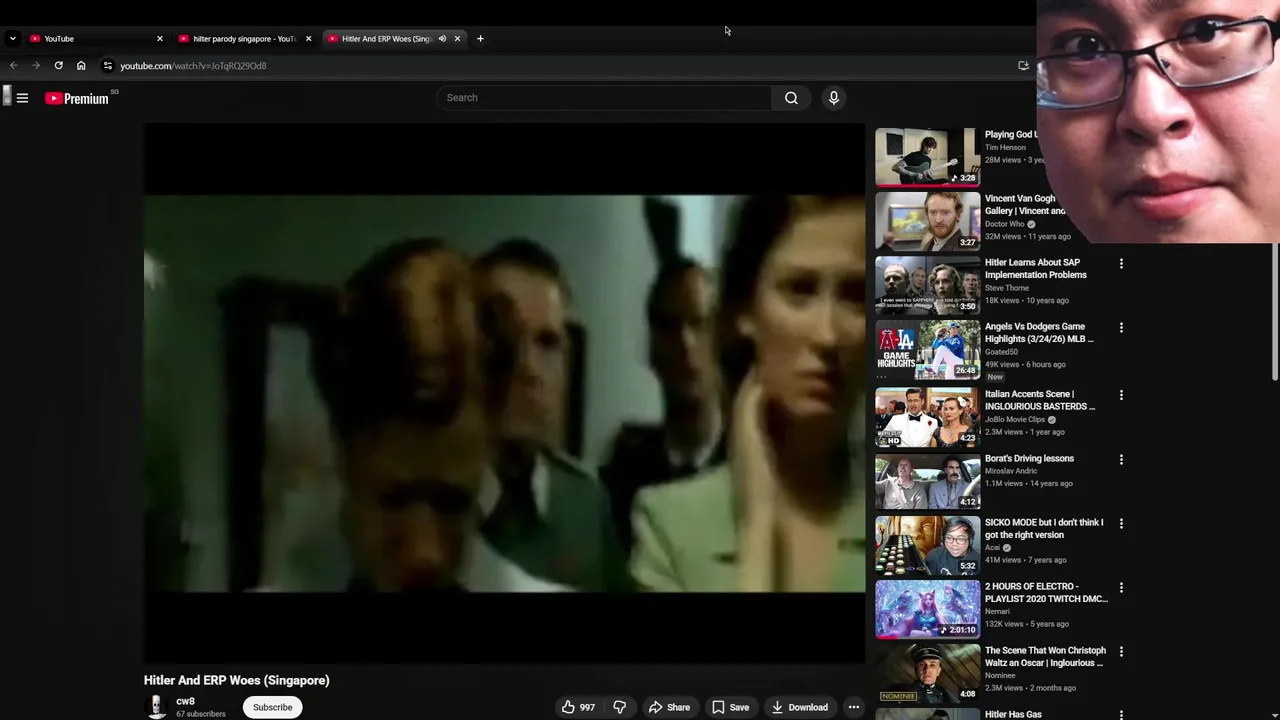This screenshot has height=720, width=1280.
Task: Close the YouTube tab
Action: coord(159,39)
